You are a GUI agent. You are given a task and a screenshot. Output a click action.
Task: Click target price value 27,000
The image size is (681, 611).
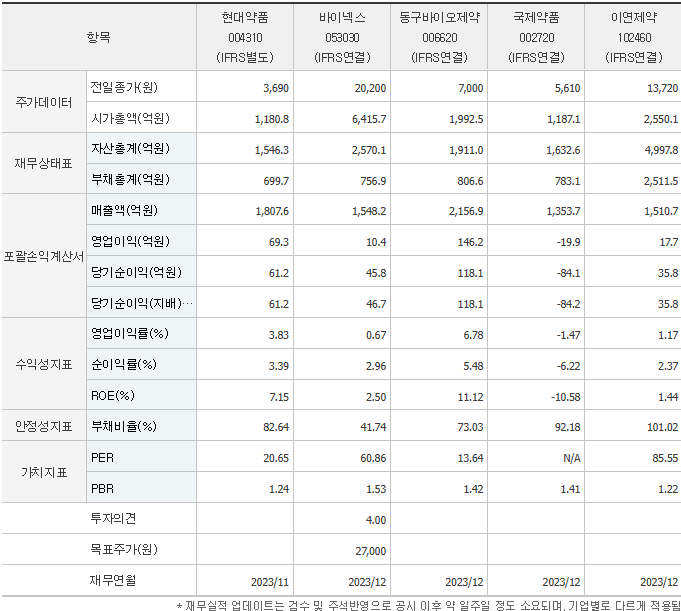coord(370,551)
